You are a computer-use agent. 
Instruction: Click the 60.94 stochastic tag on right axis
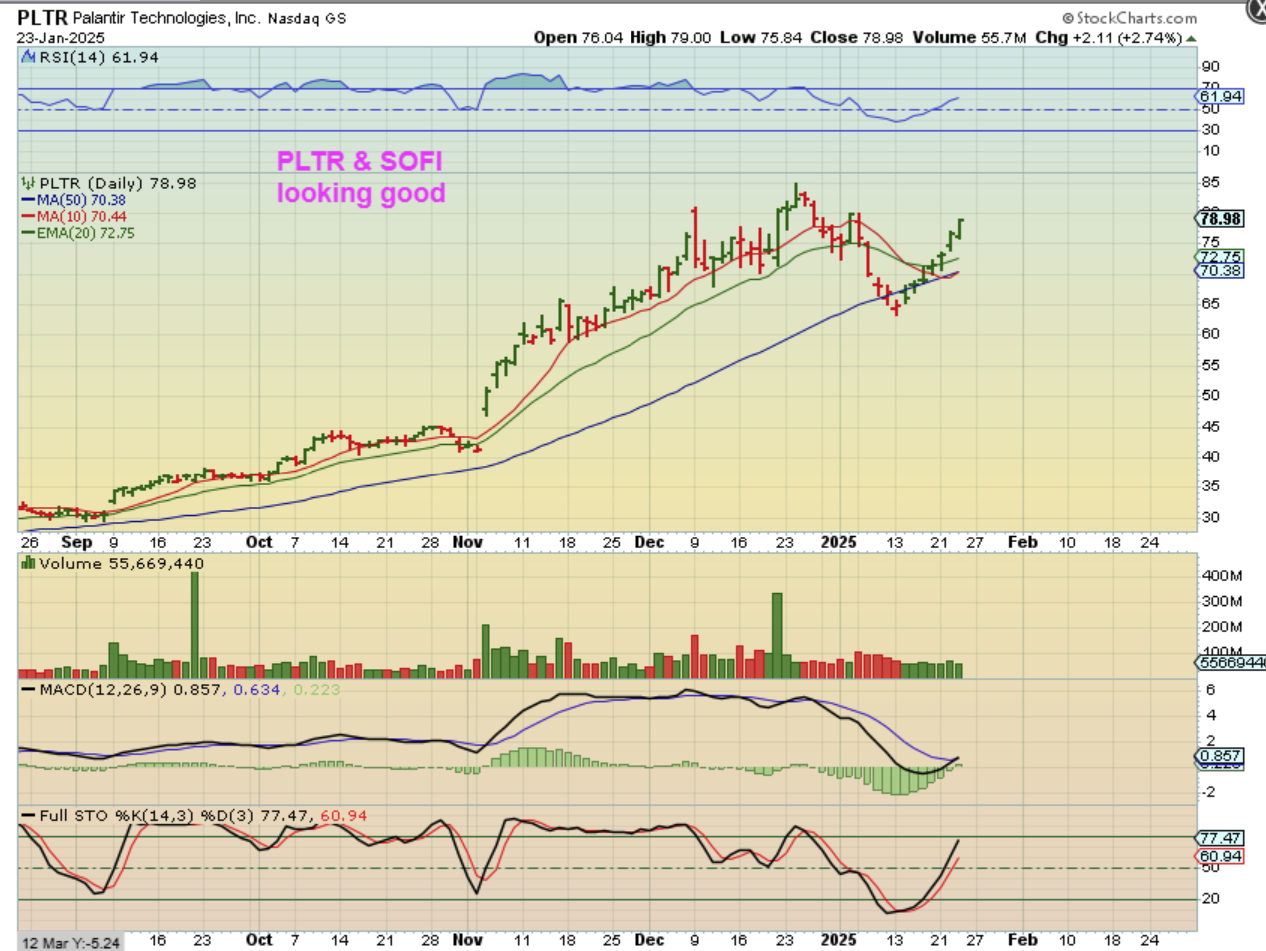[x=1220, y=856]
